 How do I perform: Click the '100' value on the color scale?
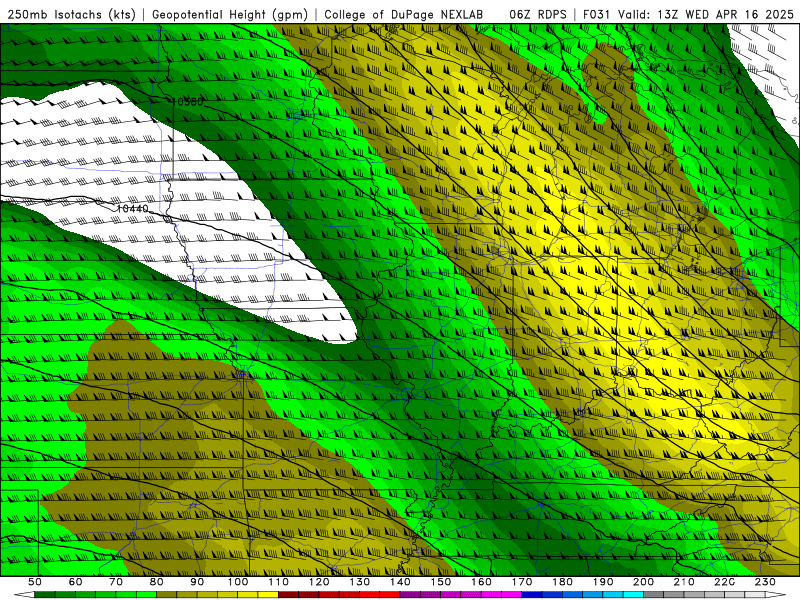point(238,582)
